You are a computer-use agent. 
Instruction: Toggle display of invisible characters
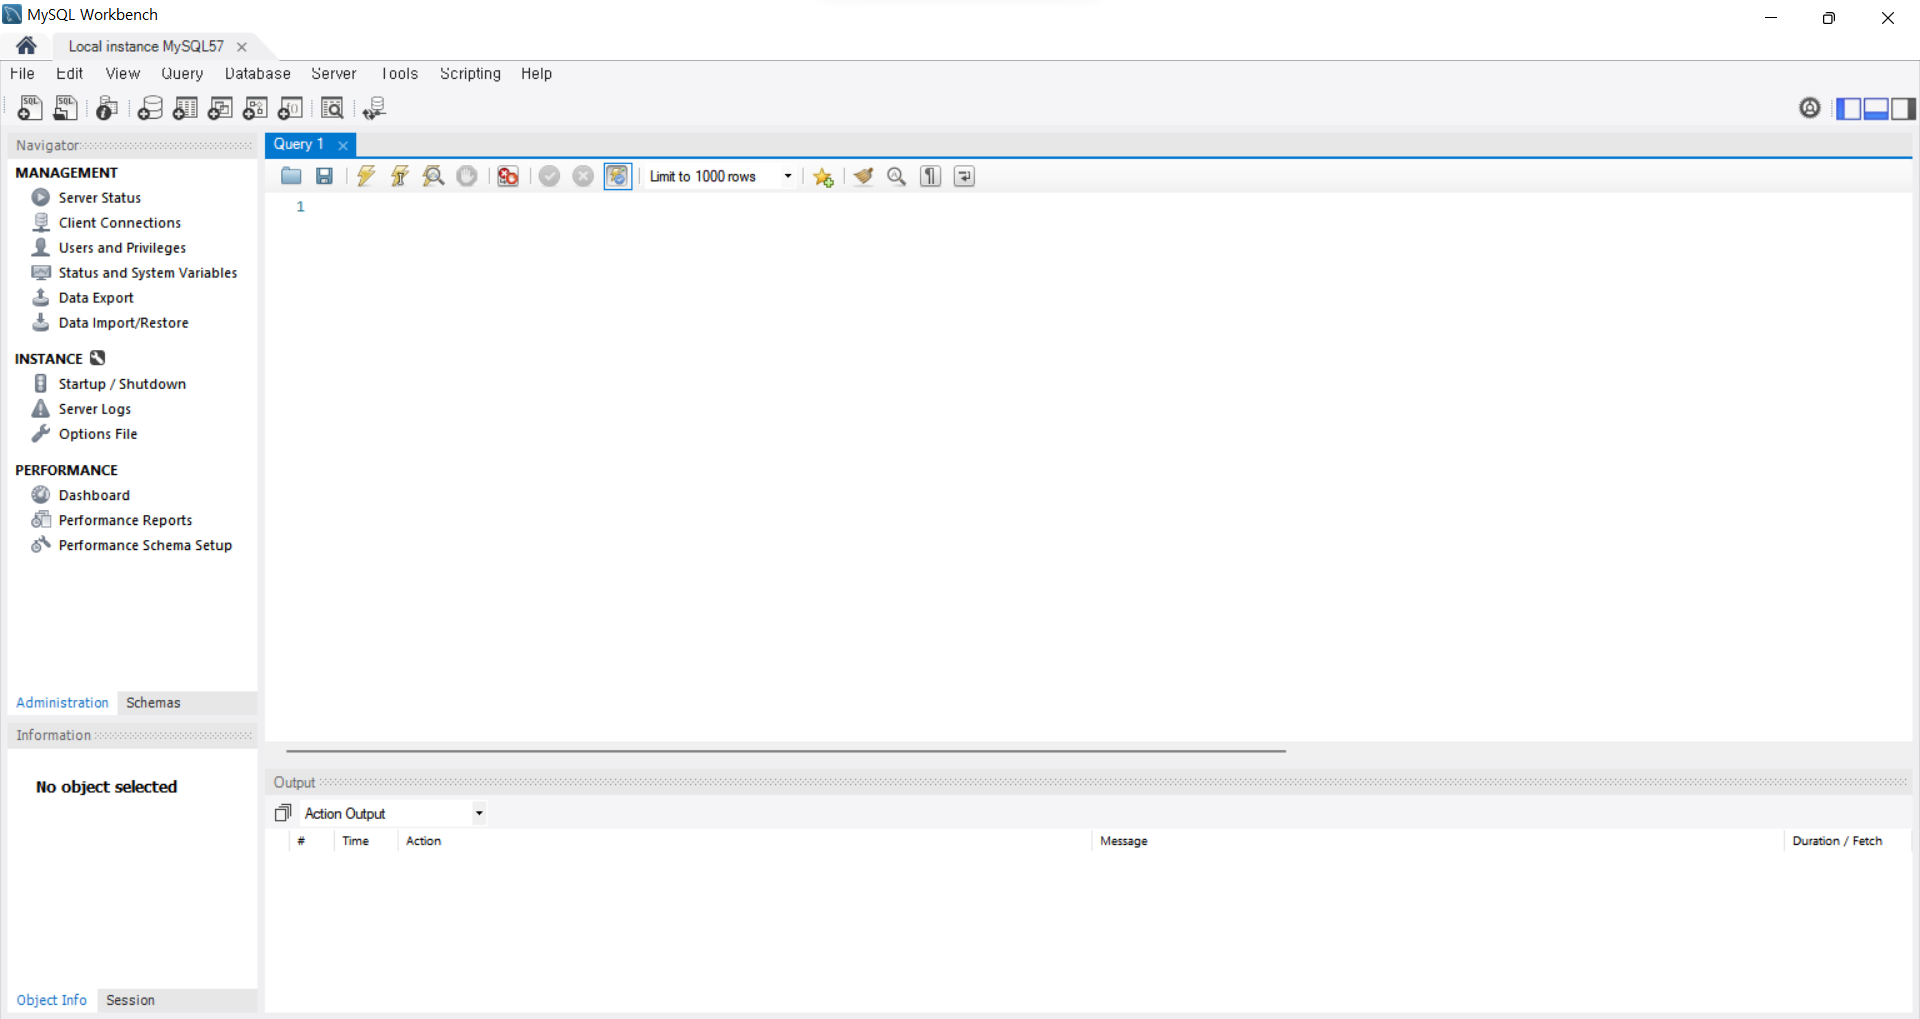931,176
